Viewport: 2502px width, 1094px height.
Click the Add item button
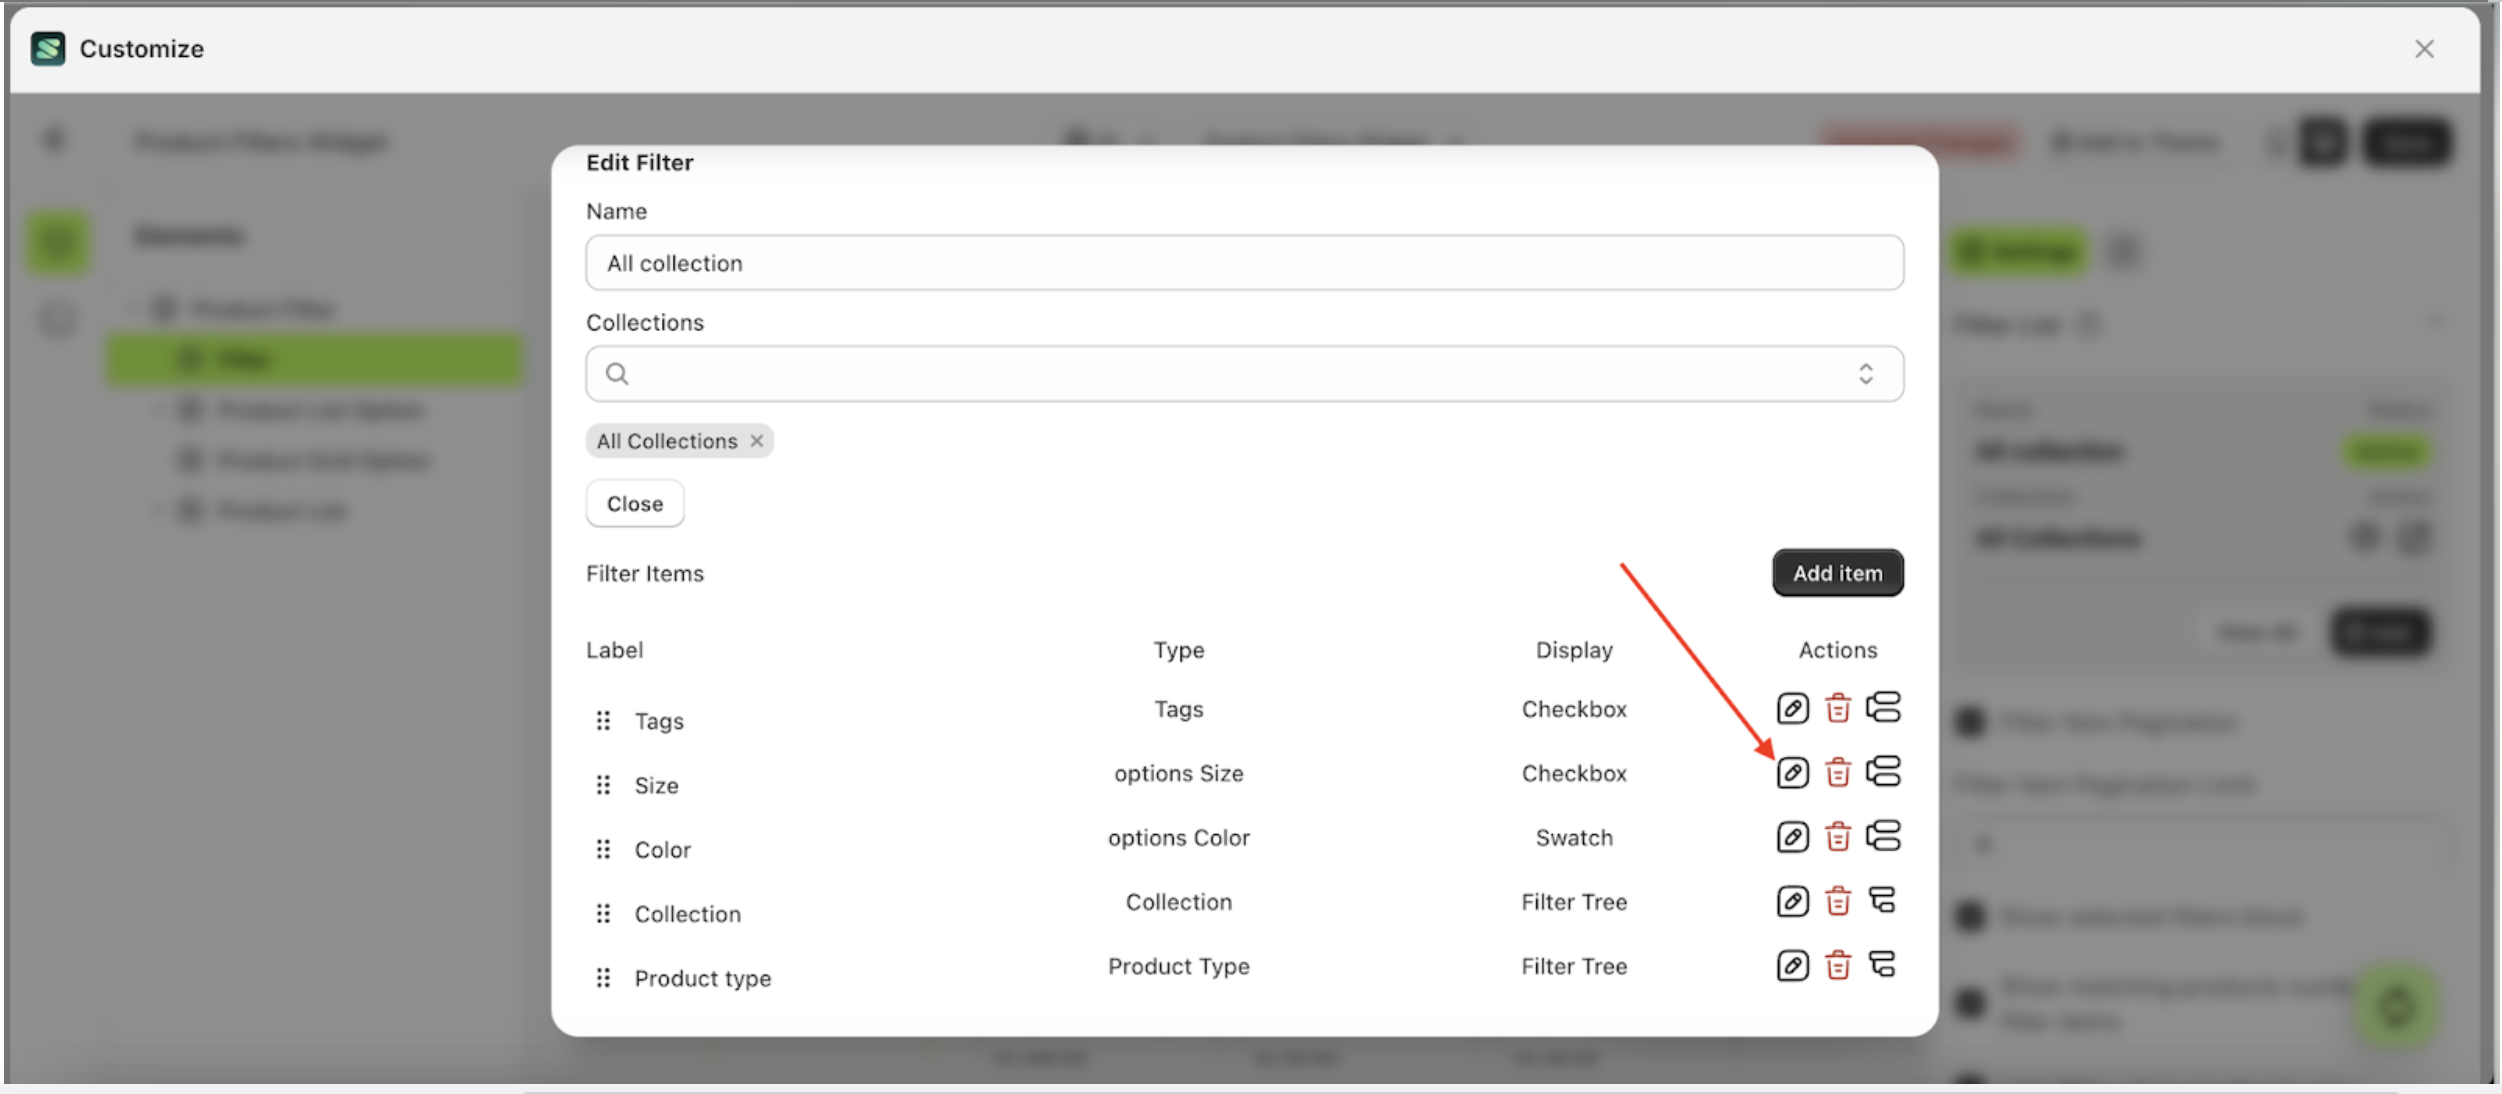click(1837, 572)
